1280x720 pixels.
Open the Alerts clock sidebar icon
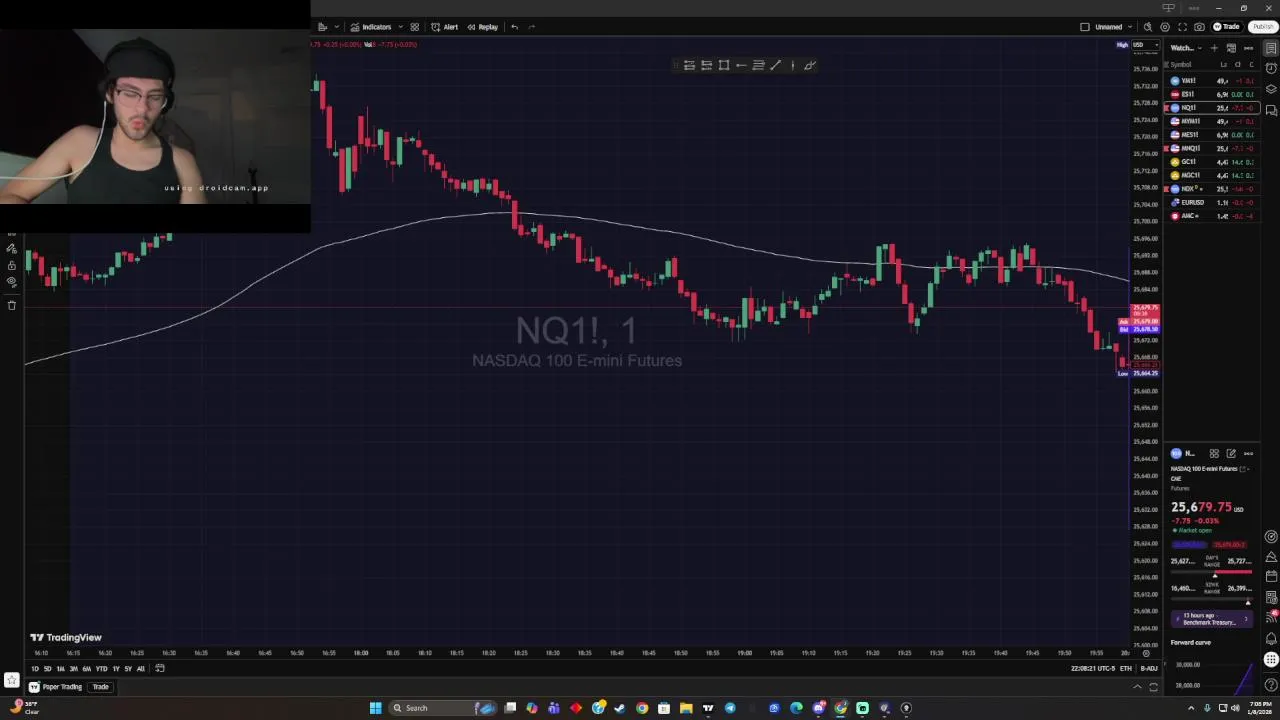(1271, 68)
